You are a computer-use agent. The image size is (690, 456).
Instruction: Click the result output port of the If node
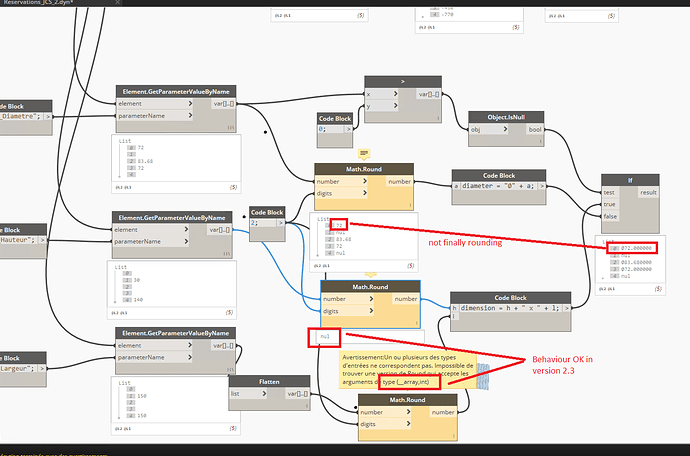pos(648,192)
